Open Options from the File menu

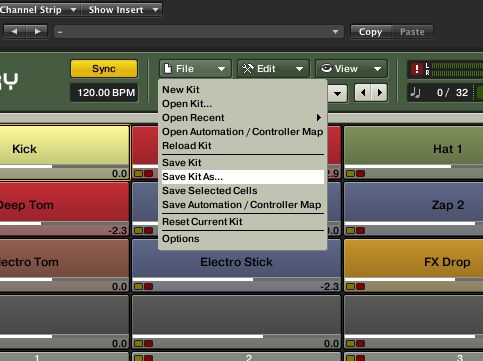point(242,239)
